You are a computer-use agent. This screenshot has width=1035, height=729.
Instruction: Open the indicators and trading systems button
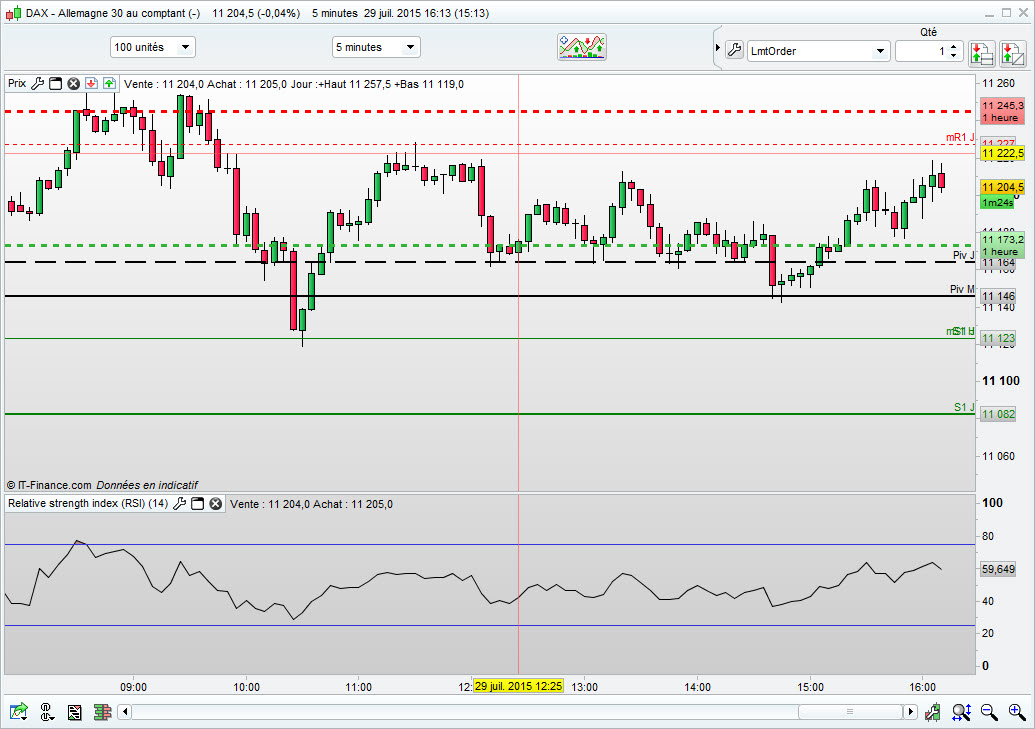[x=582, y=47]
